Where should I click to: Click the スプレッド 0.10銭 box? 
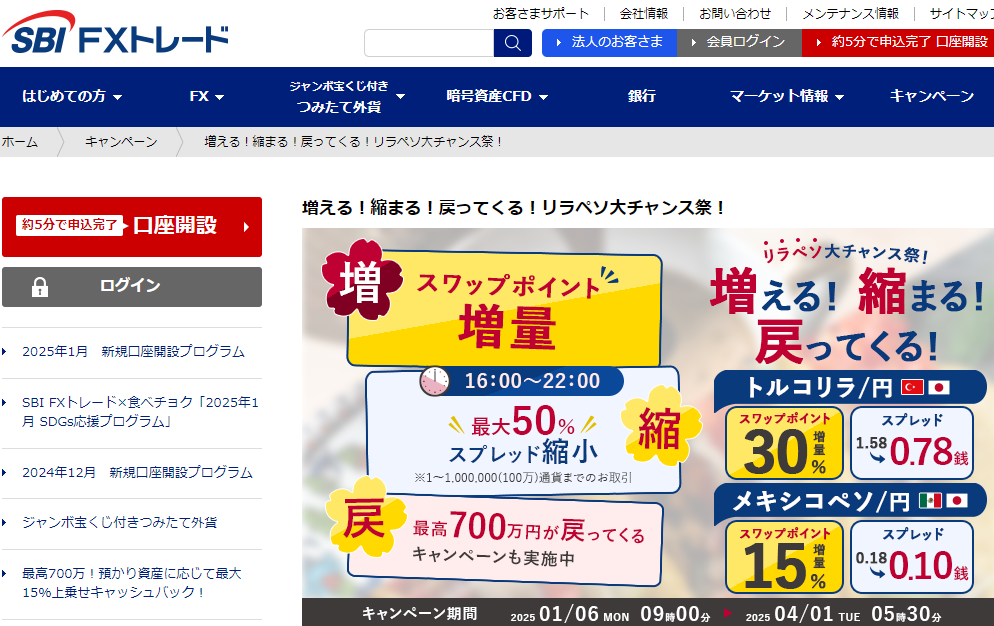coord(912,557)
